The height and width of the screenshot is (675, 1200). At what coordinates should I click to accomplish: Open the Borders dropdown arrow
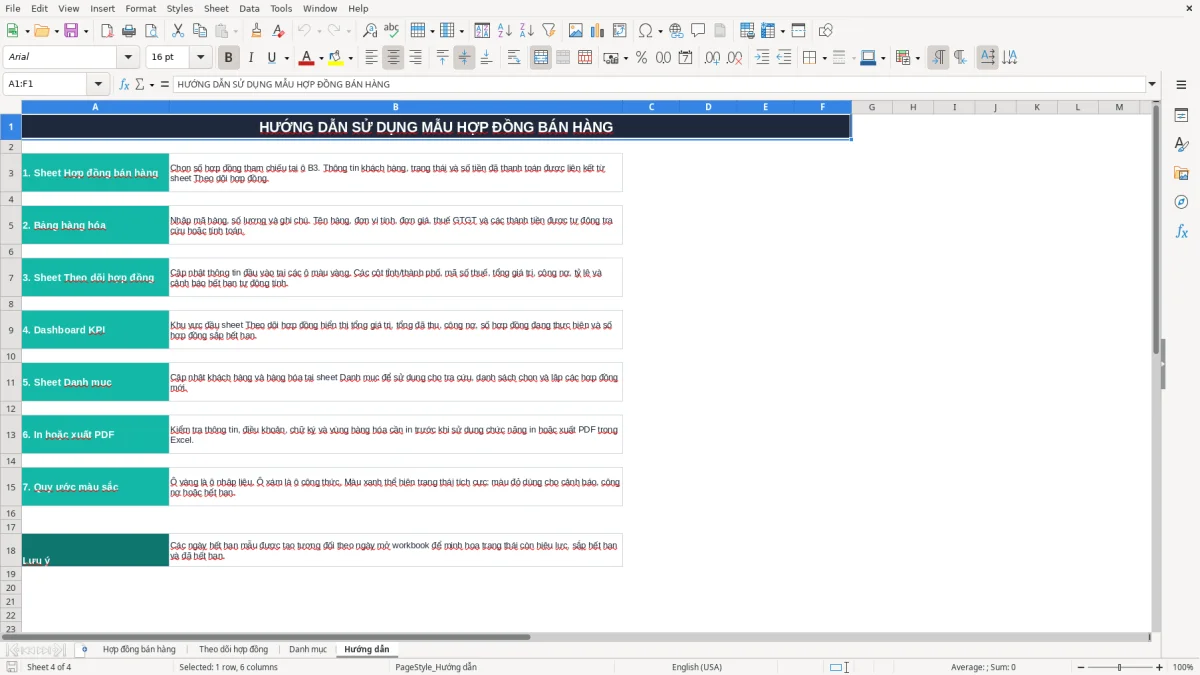point(824,58)
